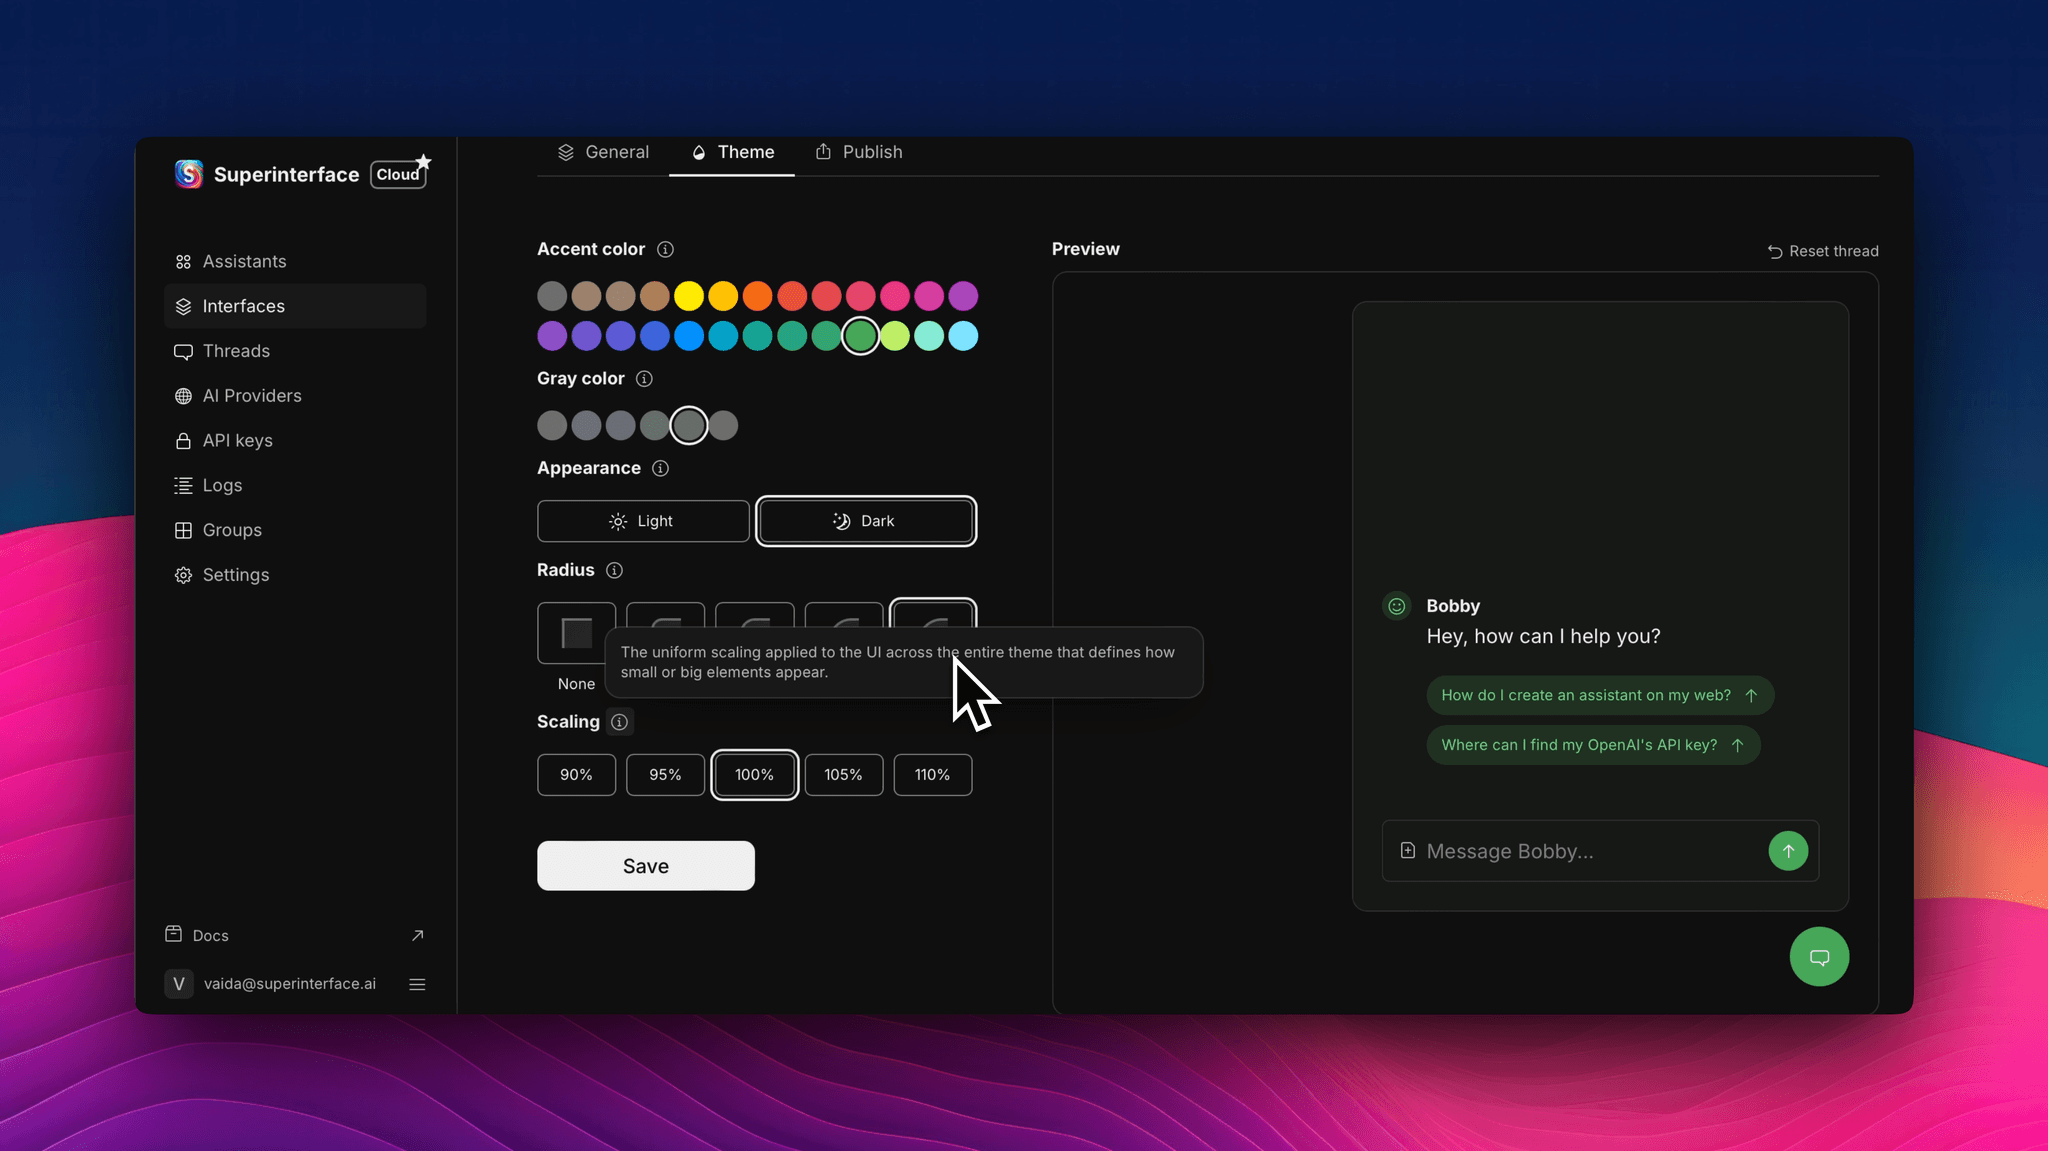Image resolution: width=2048 pixels, height=1151 pixels.
Task: Pick the yellow accent color swatch
Action: tap(688, 296)
